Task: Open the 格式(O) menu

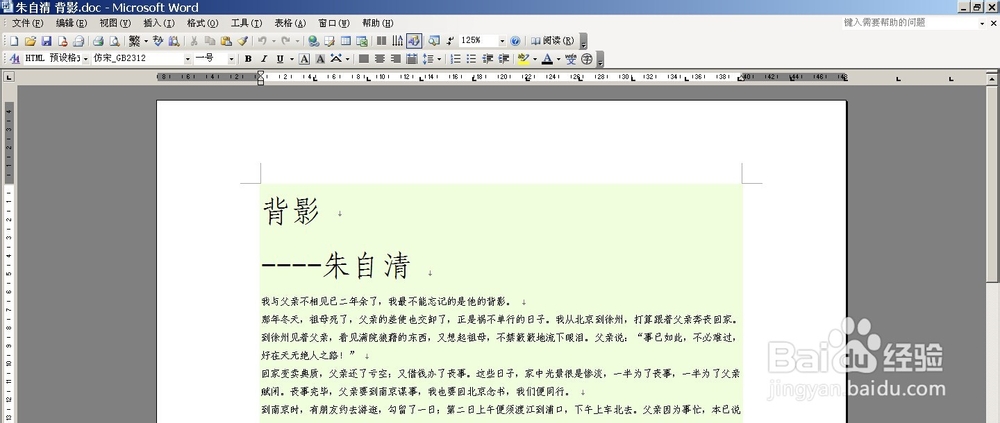Action: (x=202, y=23)
